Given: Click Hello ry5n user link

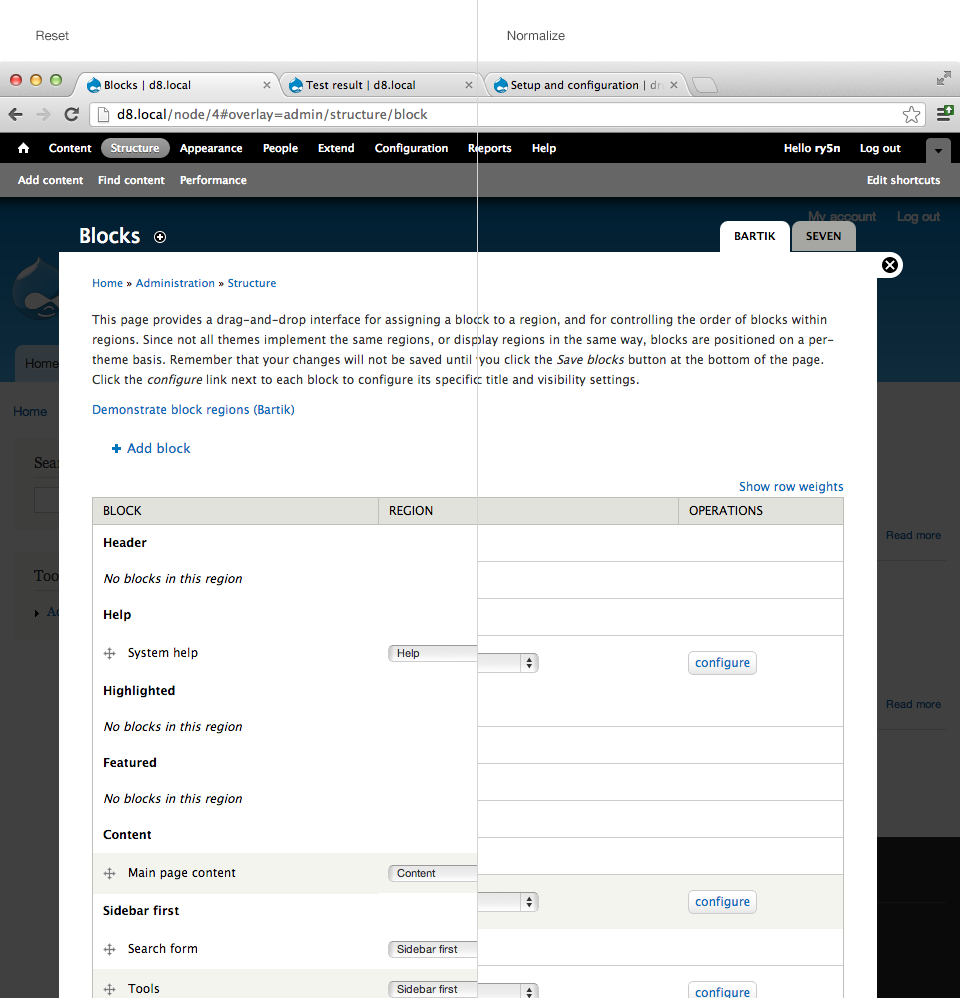Looking at the screenshot, I should 812,148.
